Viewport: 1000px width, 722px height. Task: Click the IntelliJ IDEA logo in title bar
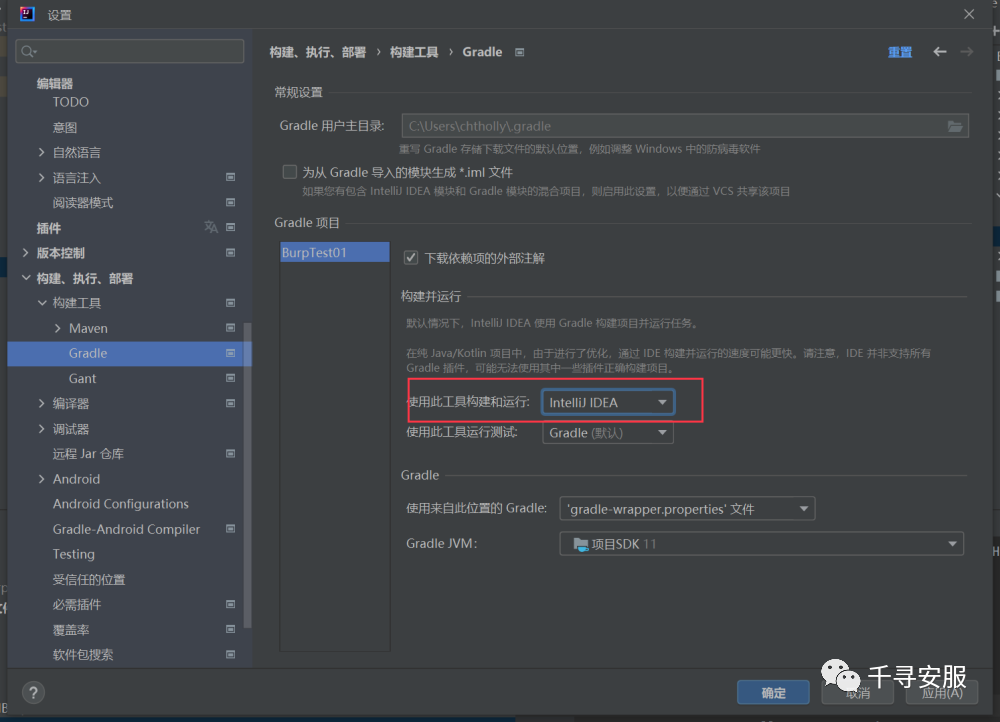[x=27, y=13]
